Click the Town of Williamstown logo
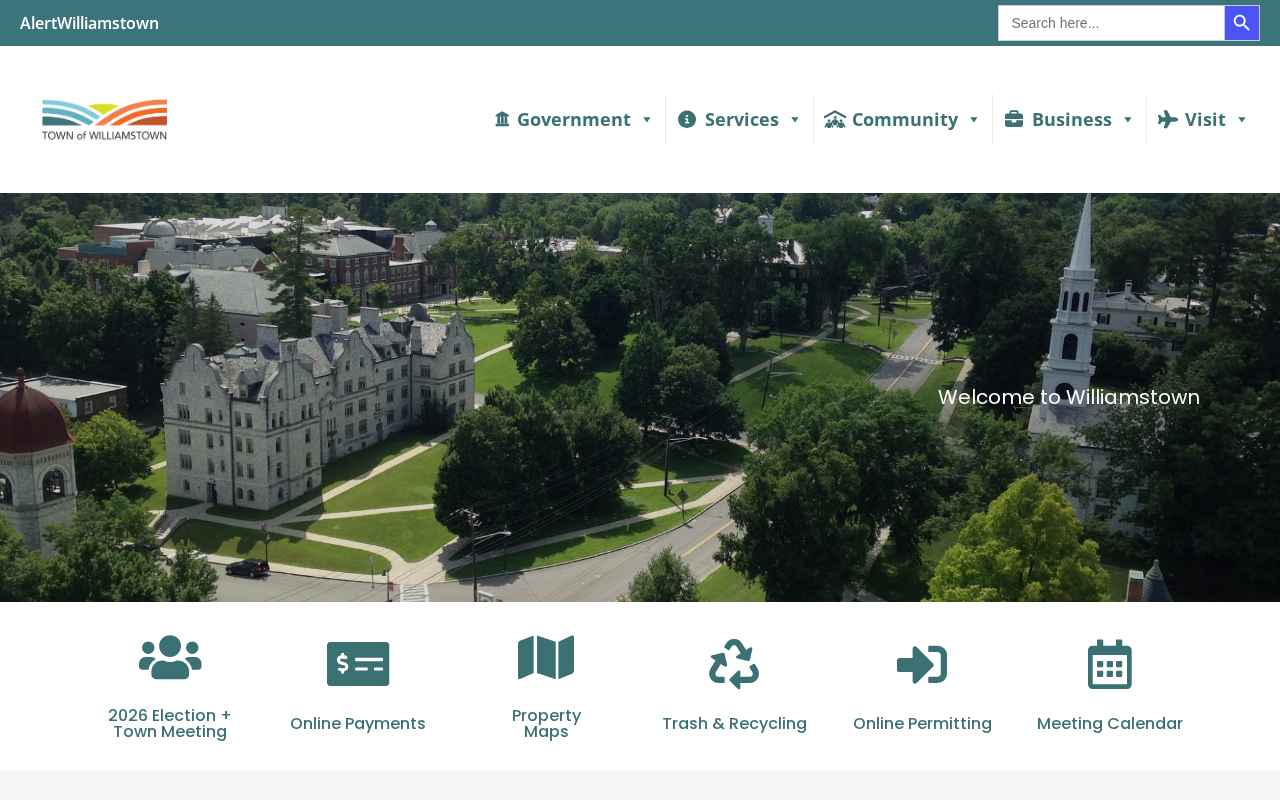 pos(104,120)
